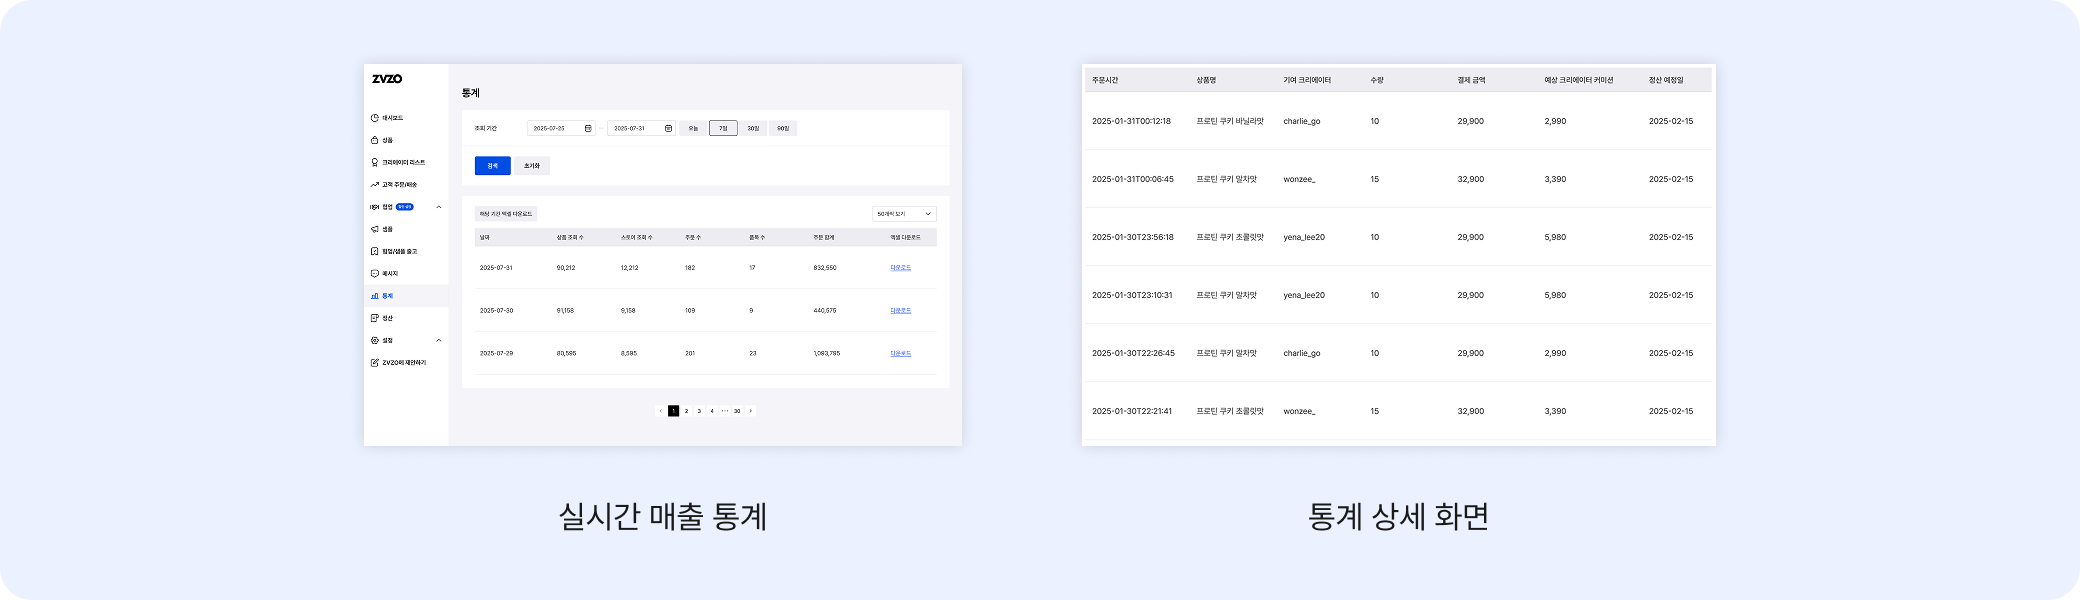Screen dimensions: 2080x600
Task: Go to 고객 주문/배송 trend icon
Action: (375, 185)
